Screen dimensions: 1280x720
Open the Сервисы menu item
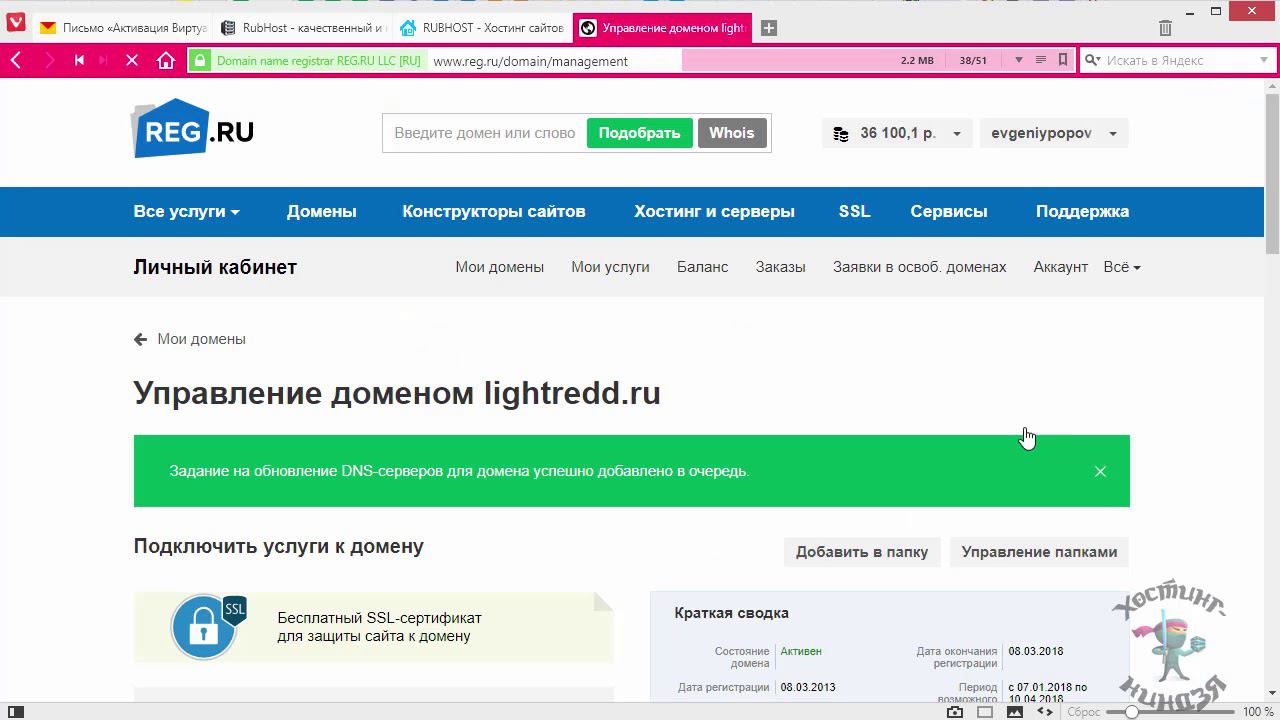coord(949,211)
